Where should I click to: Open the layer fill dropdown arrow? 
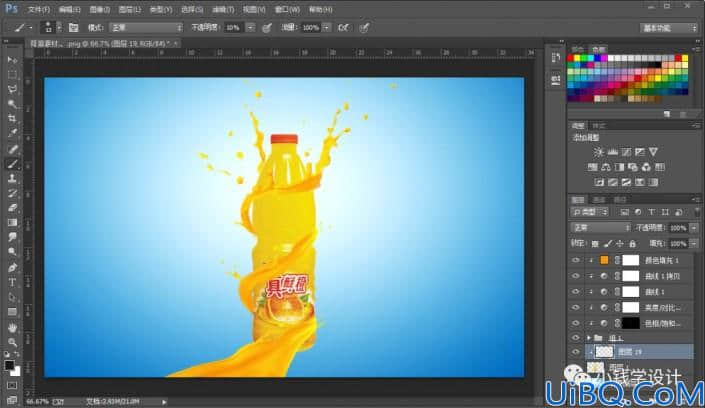(694, 243)
